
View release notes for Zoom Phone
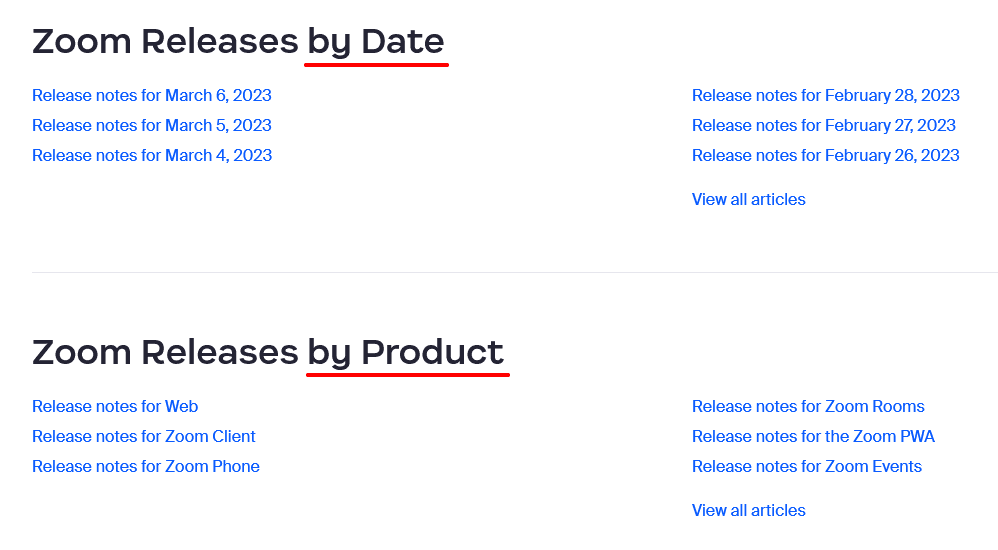coord(146,467)
